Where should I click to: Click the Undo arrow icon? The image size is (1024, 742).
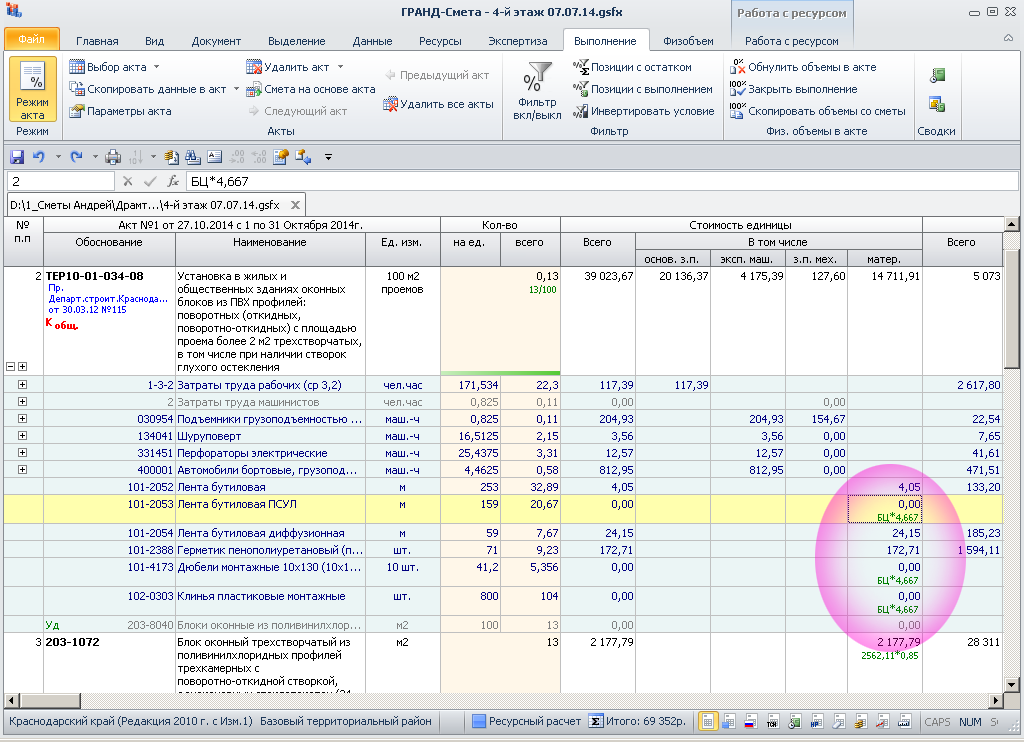[x=39, y=156]
